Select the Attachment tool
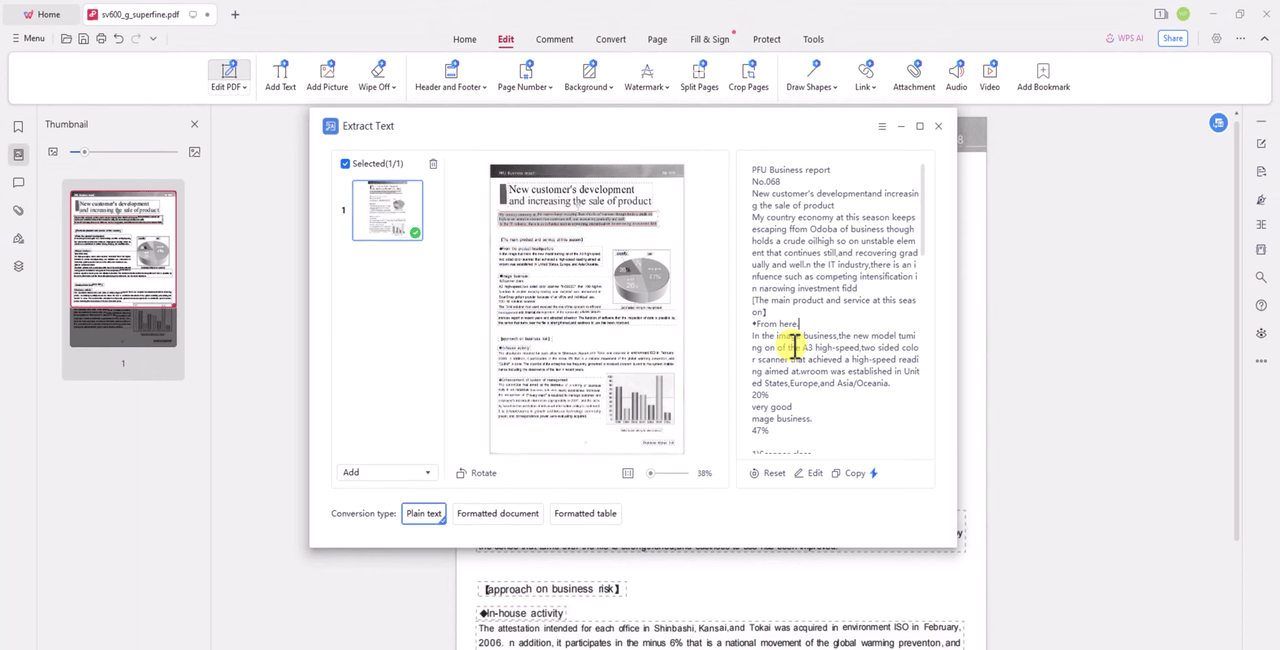The height and width of the screenshot is (650, 1280). [913, 75]
